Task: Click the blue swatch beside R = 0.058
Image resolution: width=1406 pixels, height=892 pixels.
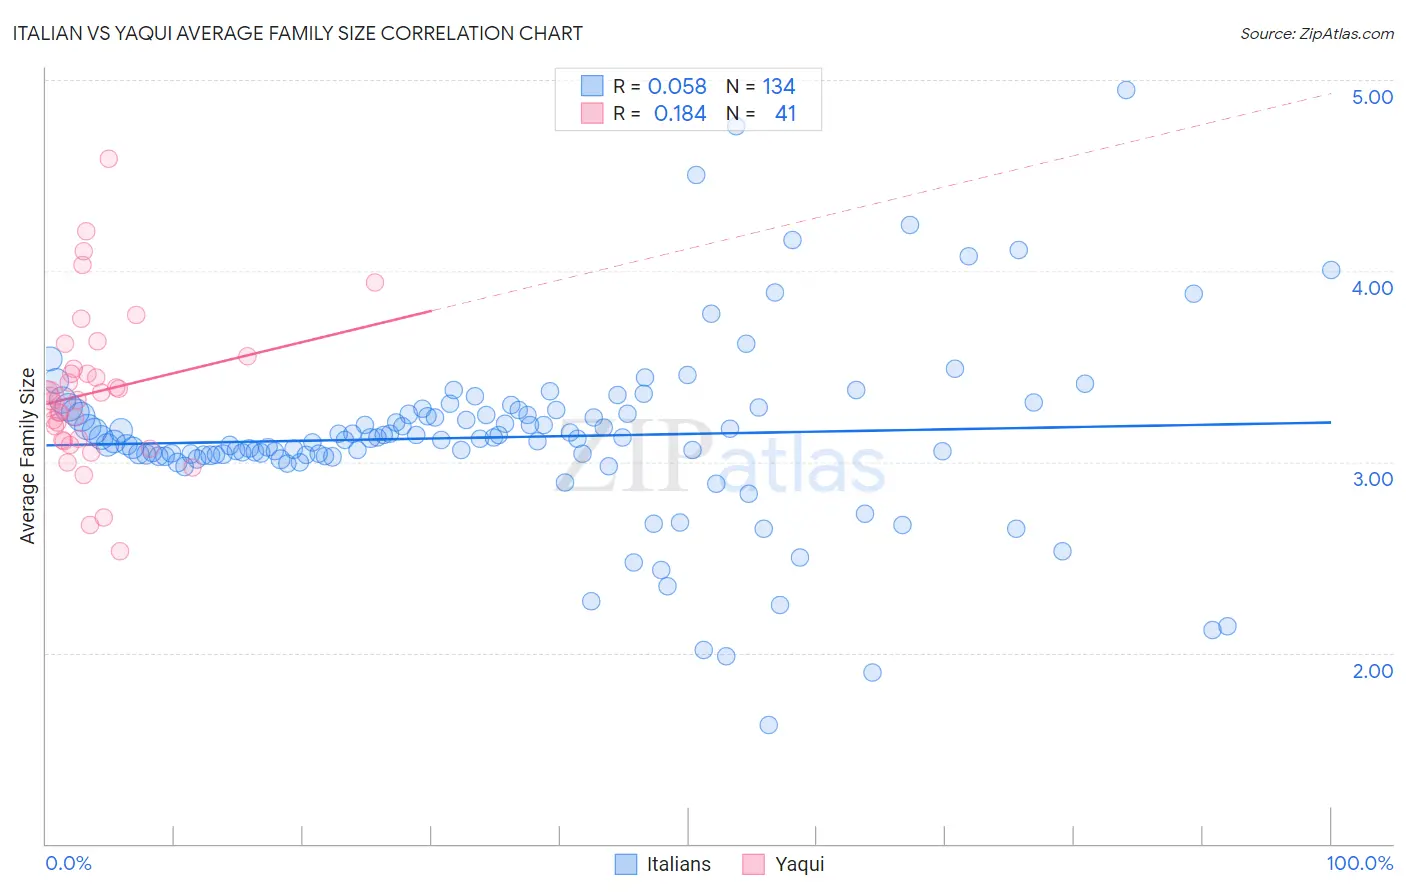Action: [x=592, y=86]
